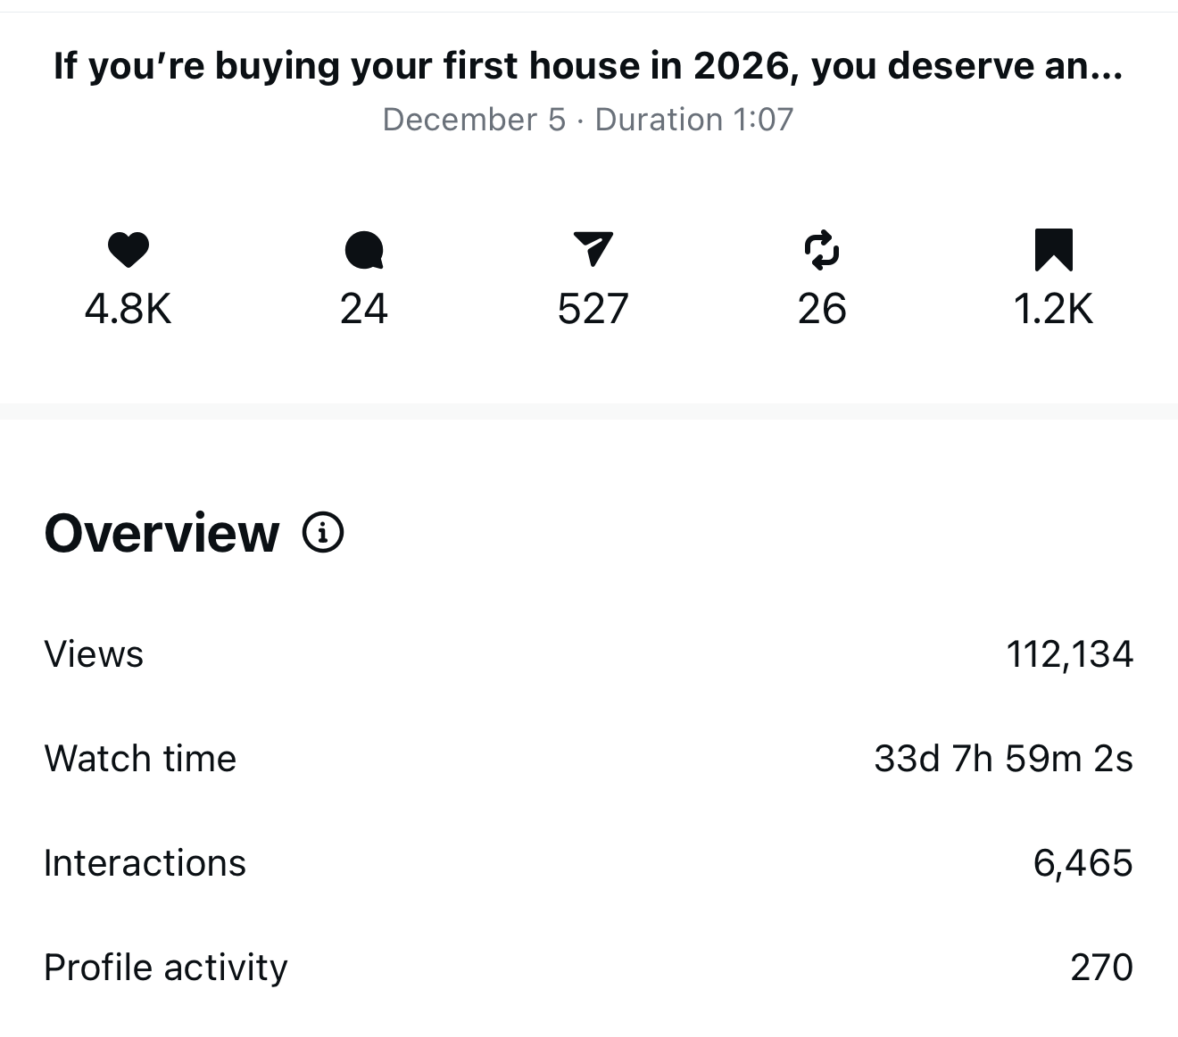This screenshot has width=1178, height=1037.
Task: Tap the heart likes icon
Action: point(128,249)
